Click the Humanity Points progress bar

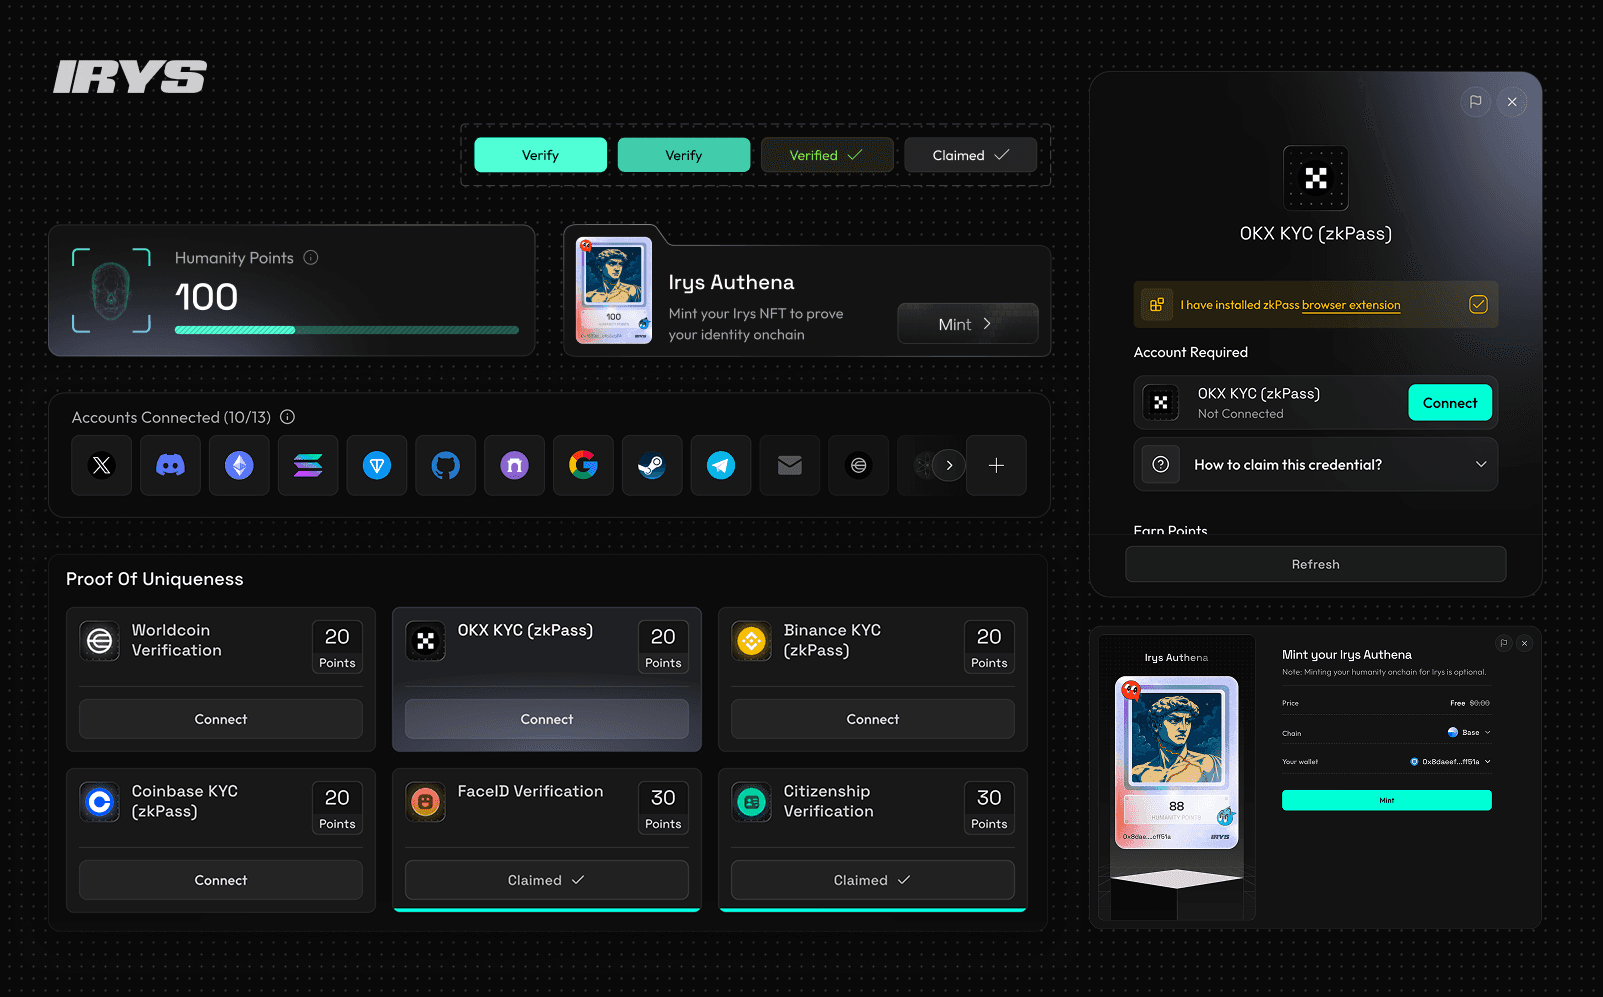347,330
